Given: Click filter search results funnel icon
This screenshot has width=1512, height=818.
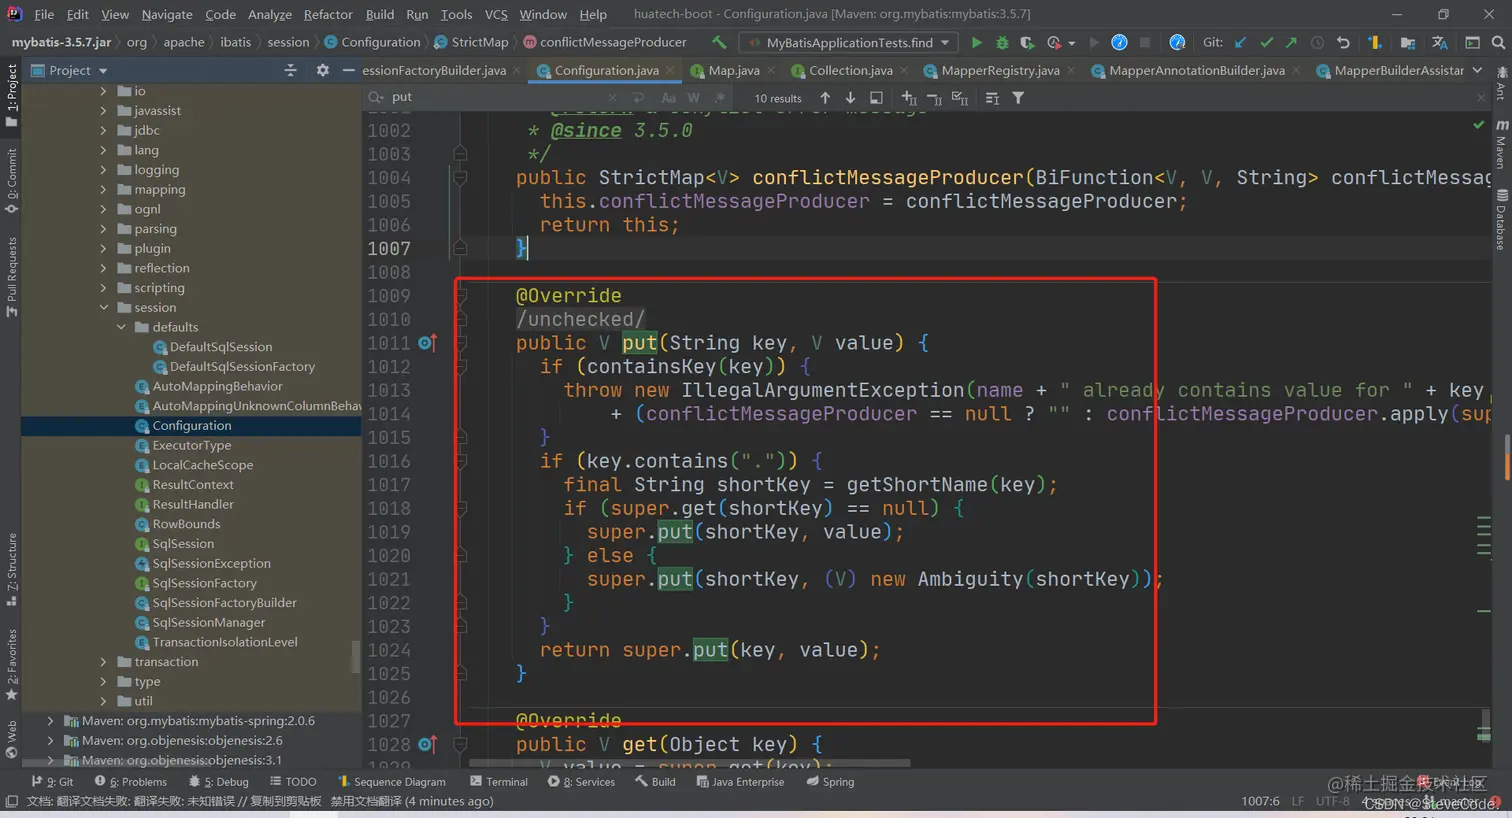Looking at the screenshot, I should 1018,98.
